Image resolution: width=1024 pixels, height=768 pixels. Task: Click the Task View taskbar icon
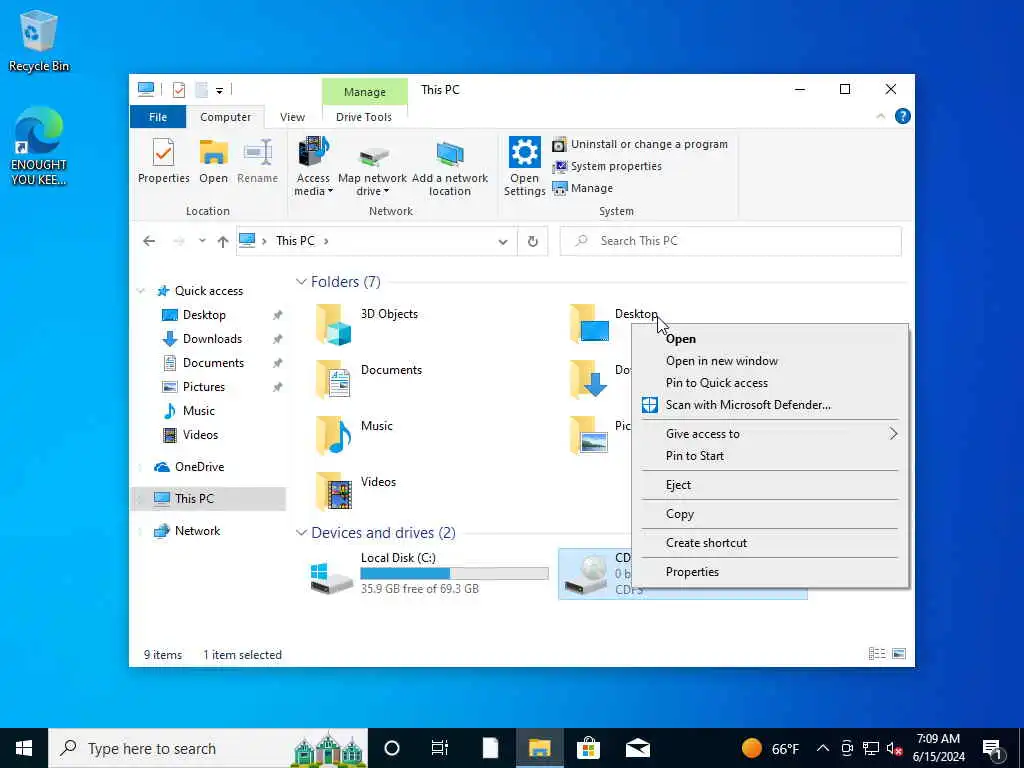click(x=440, y=748)
